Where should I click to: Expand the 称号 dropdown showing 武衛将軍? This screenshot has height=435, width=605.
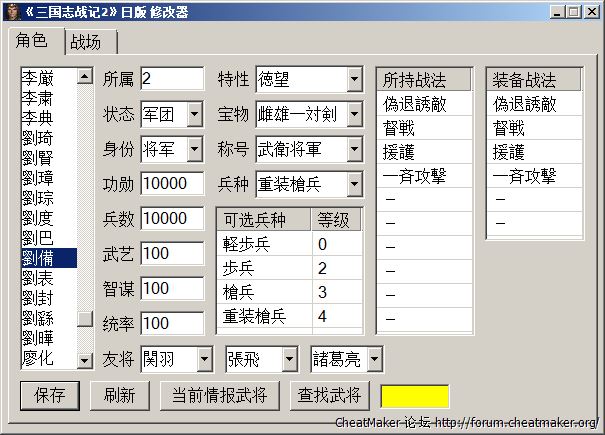pos(355,149)
